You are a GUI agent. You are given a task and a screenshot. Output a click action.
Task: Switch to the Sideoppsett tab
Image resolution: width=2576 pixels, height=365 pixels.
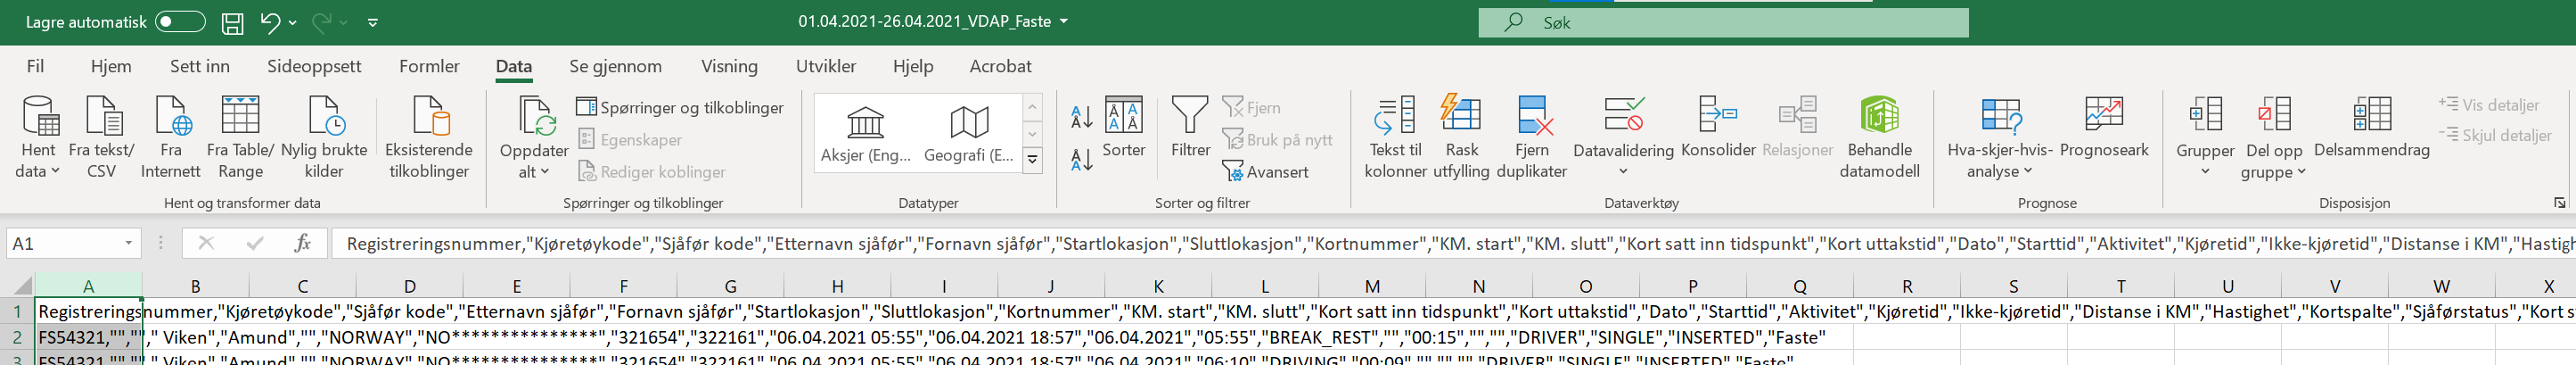tap(314, 66)
